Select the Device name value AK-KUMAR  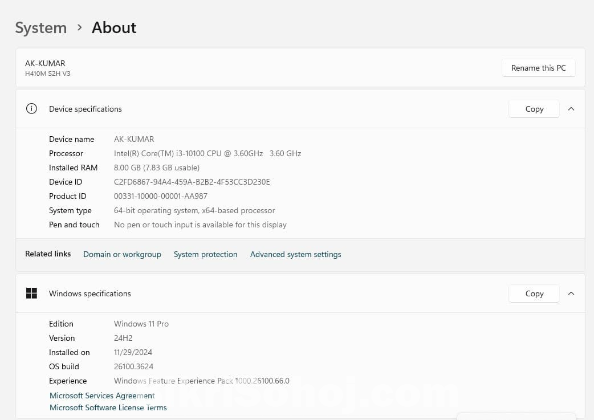(134, 139)
